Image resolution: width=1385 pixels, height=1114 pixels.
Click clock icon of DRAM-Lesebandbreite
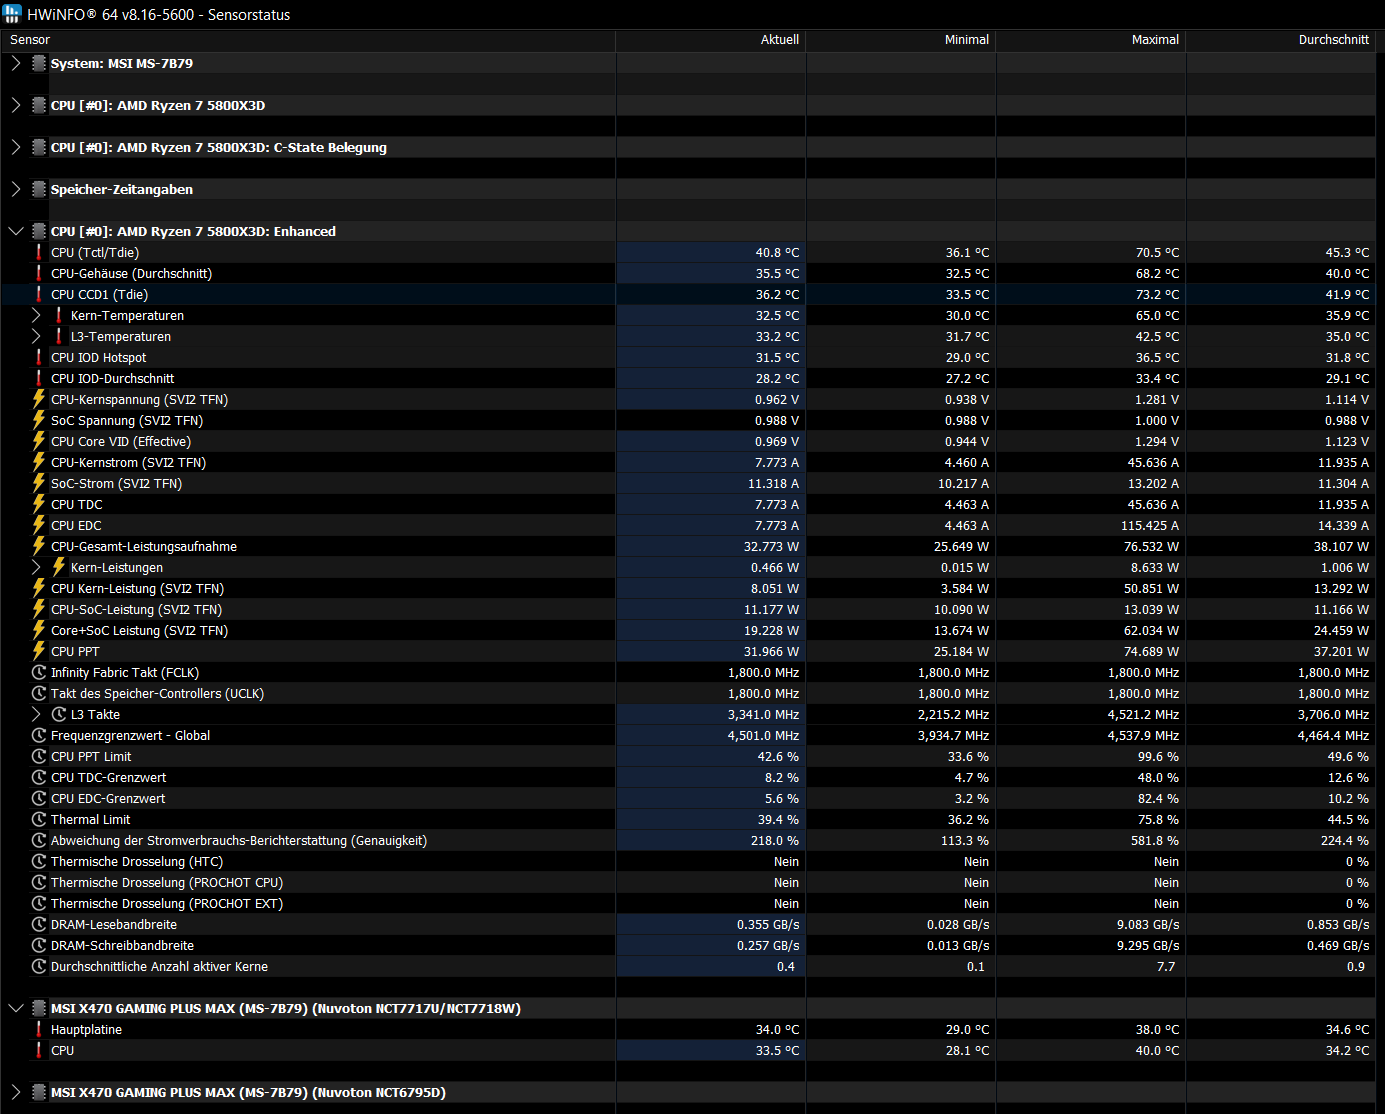tap(39, 924)
